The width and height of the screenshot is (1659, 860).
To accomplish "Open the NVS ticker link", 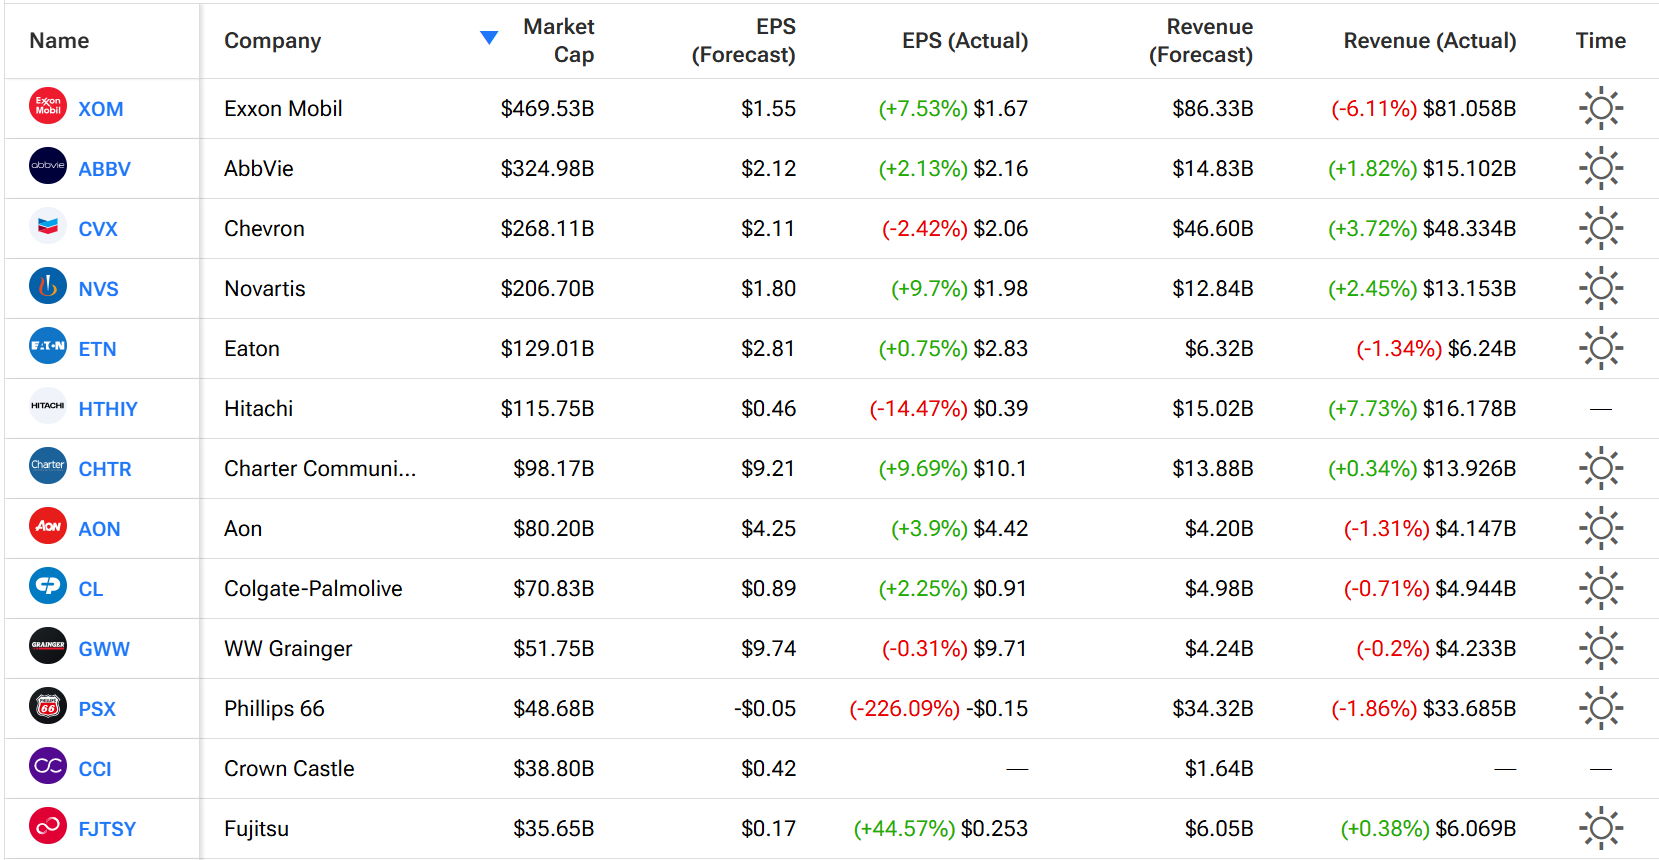I will pos(99,289).
